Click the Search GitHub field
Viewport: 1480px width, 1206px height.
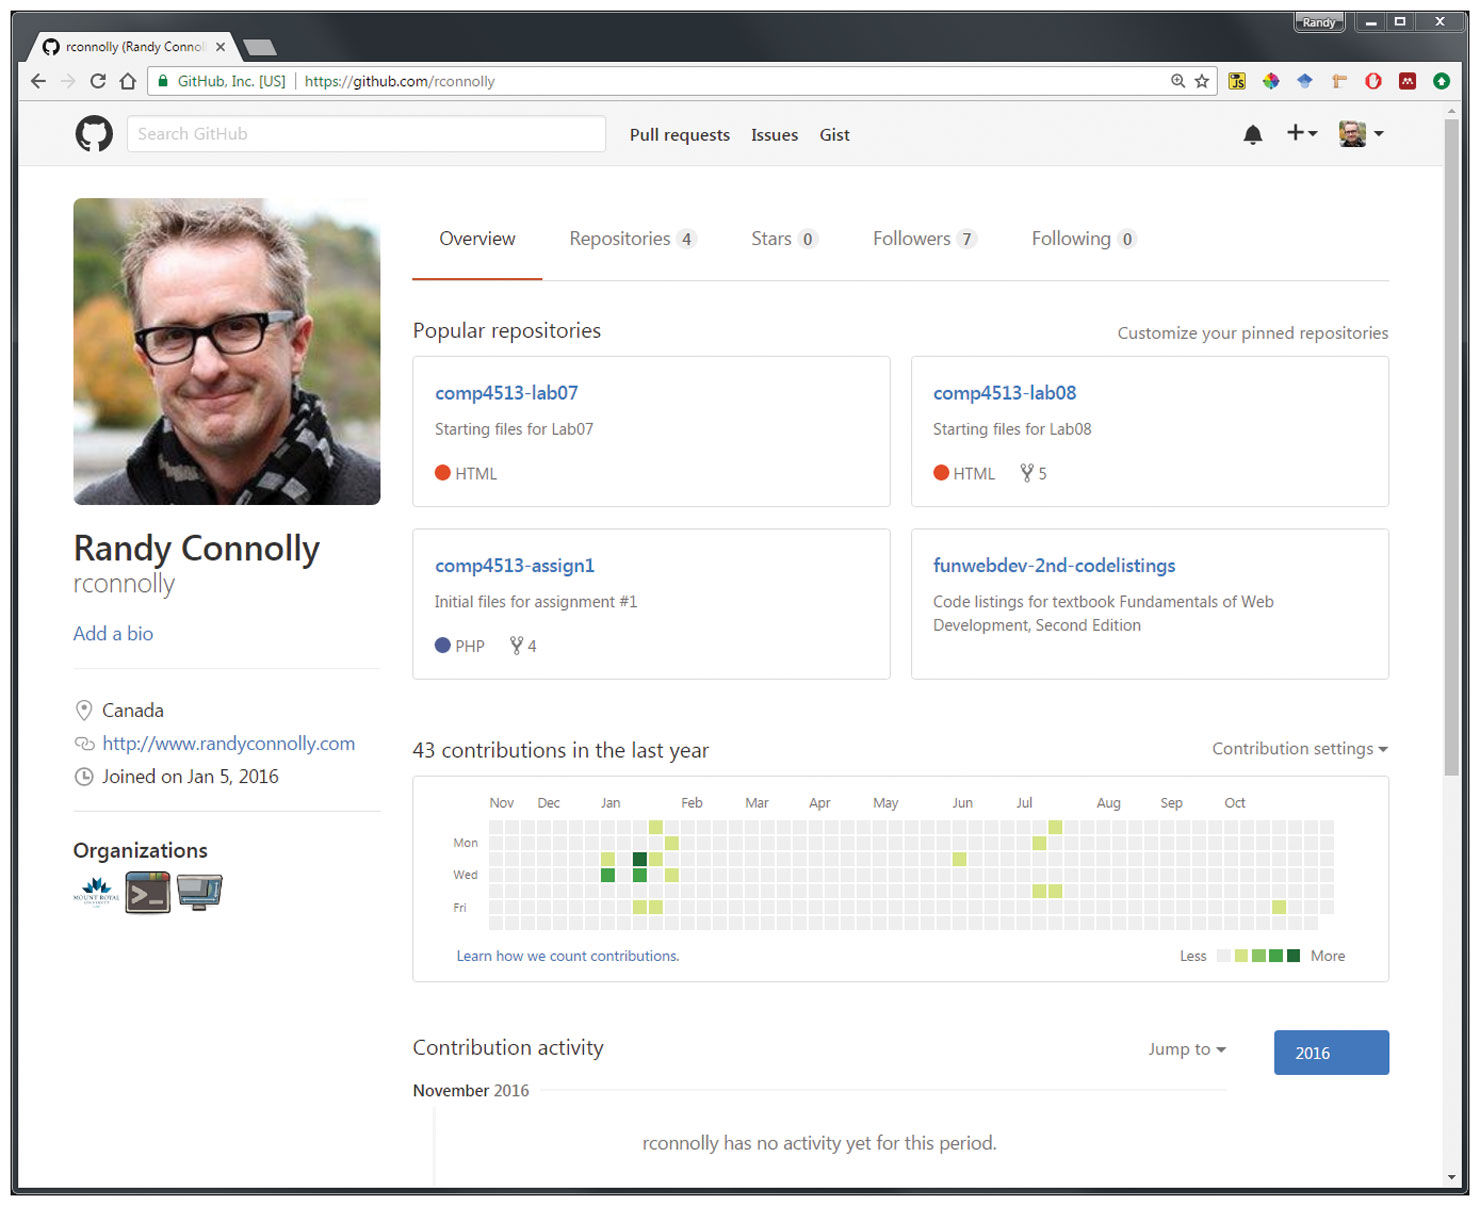coord(366,134)
